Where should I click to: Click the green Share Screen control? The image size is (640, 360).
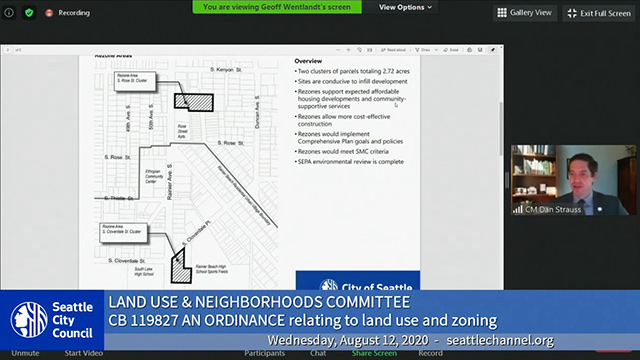click(374, 353)
